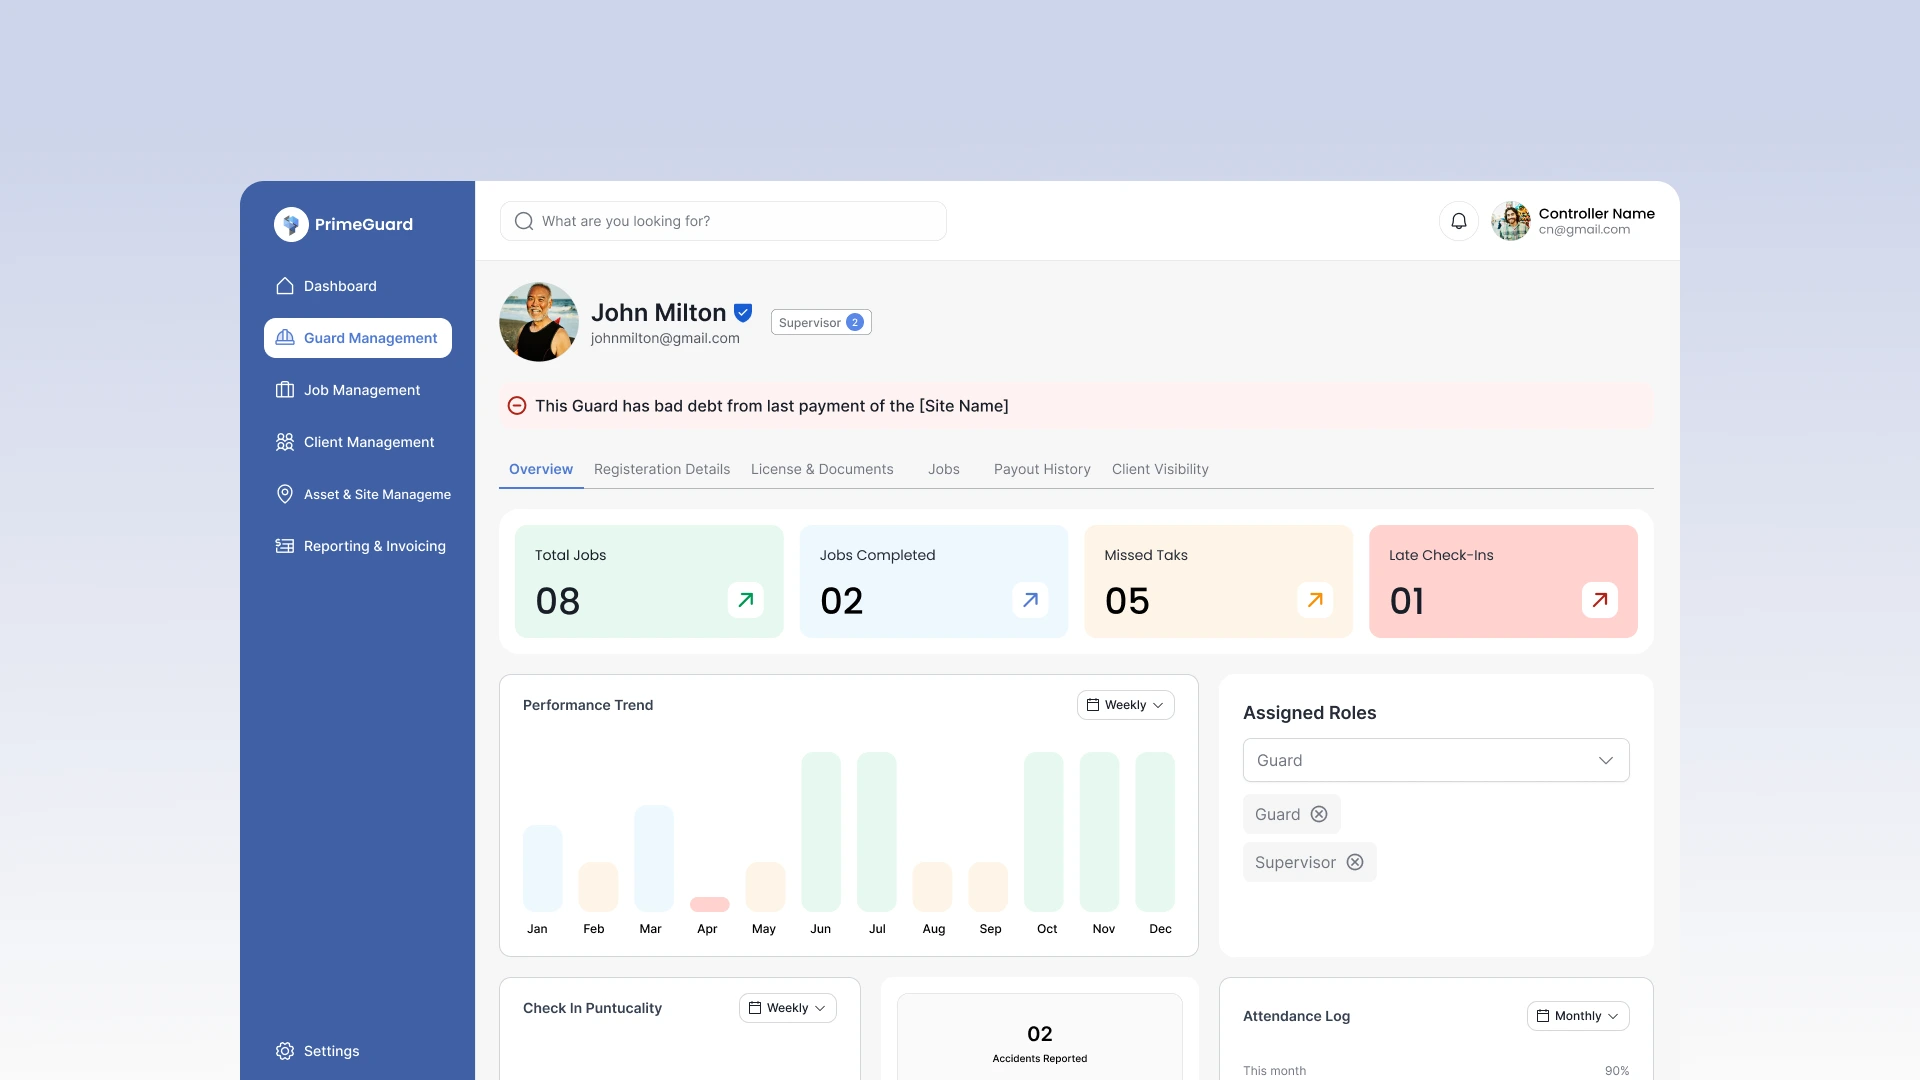
Task: Focus the 'What are you looking for?' search field
Action: tap(723, 221)
